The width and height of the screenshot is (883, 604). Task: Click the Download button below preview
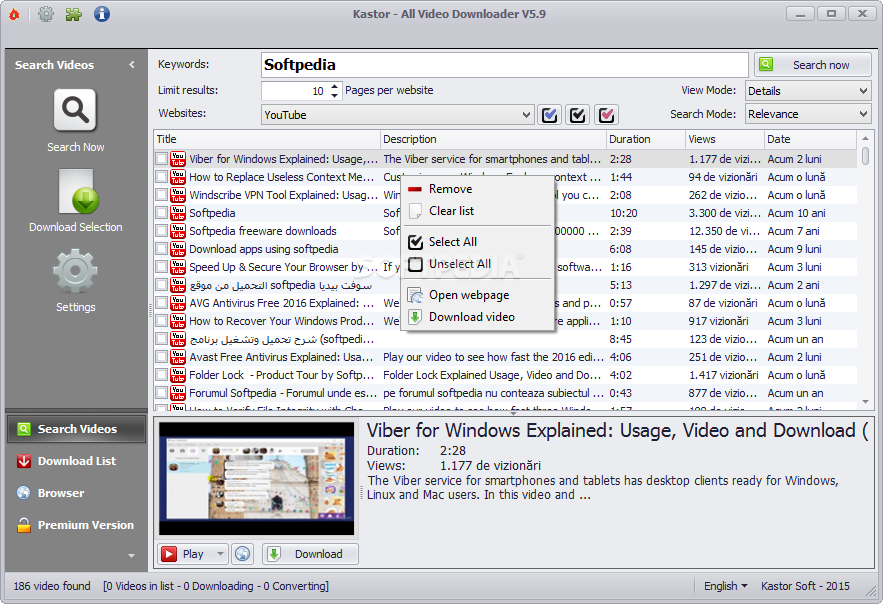(310, 554)
